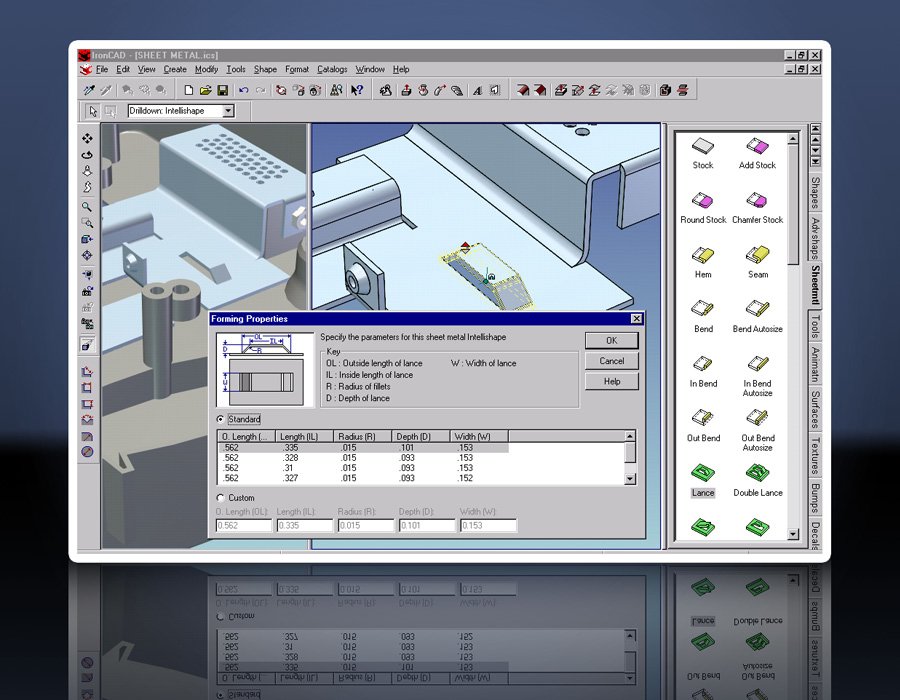Select the Out Bend shape
This screenshot has width=900, height=700.
(703, 426)
